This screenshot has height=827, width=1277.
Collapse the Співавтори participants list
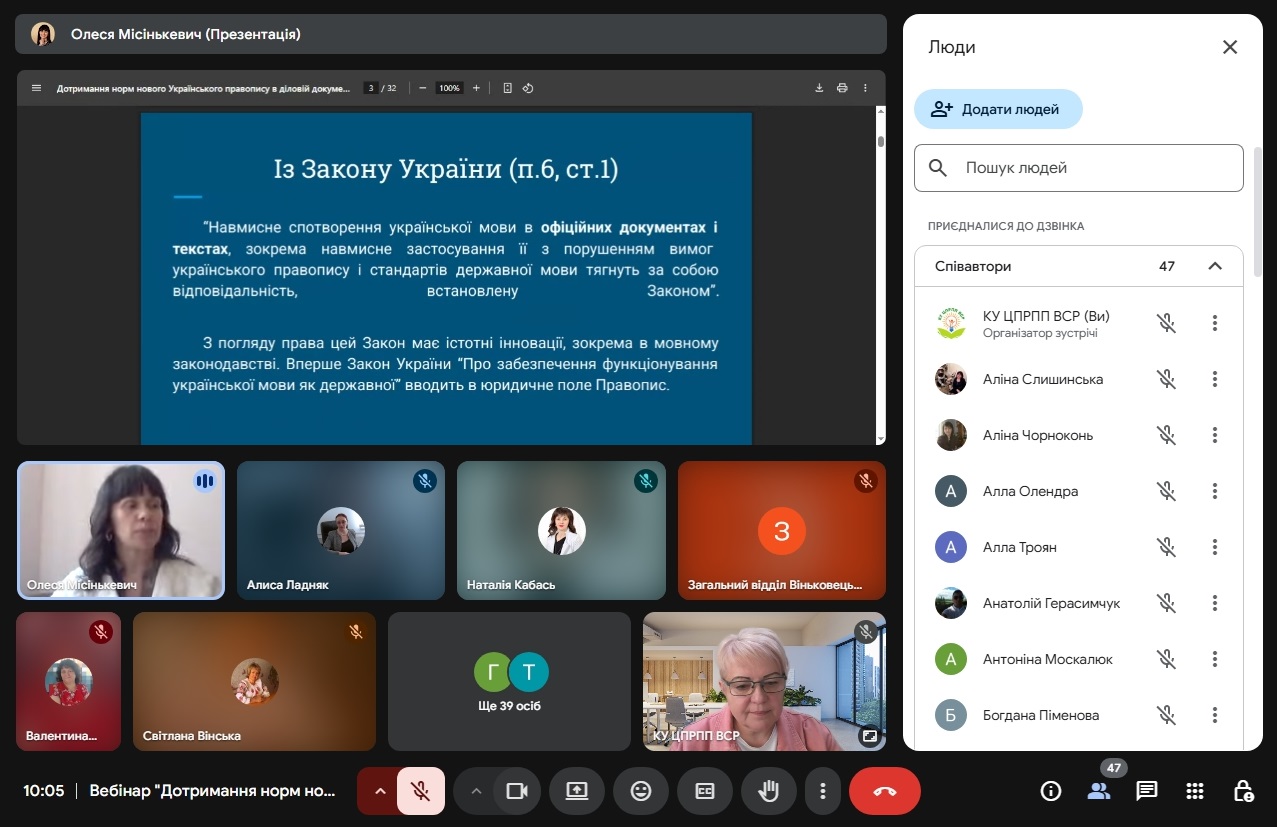coord(1215,266)
